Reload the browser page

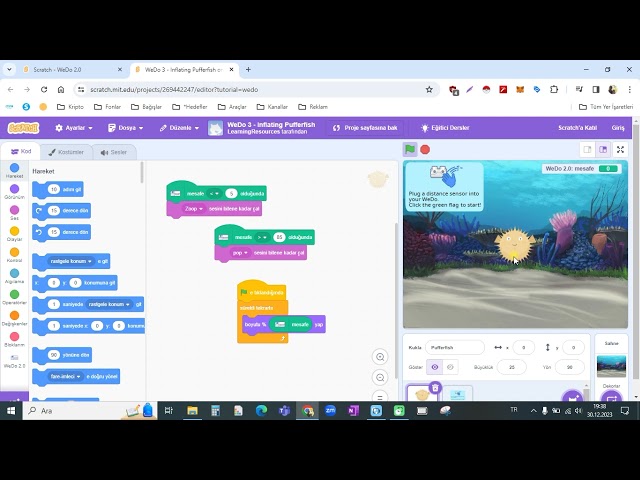tap(44, 89)
